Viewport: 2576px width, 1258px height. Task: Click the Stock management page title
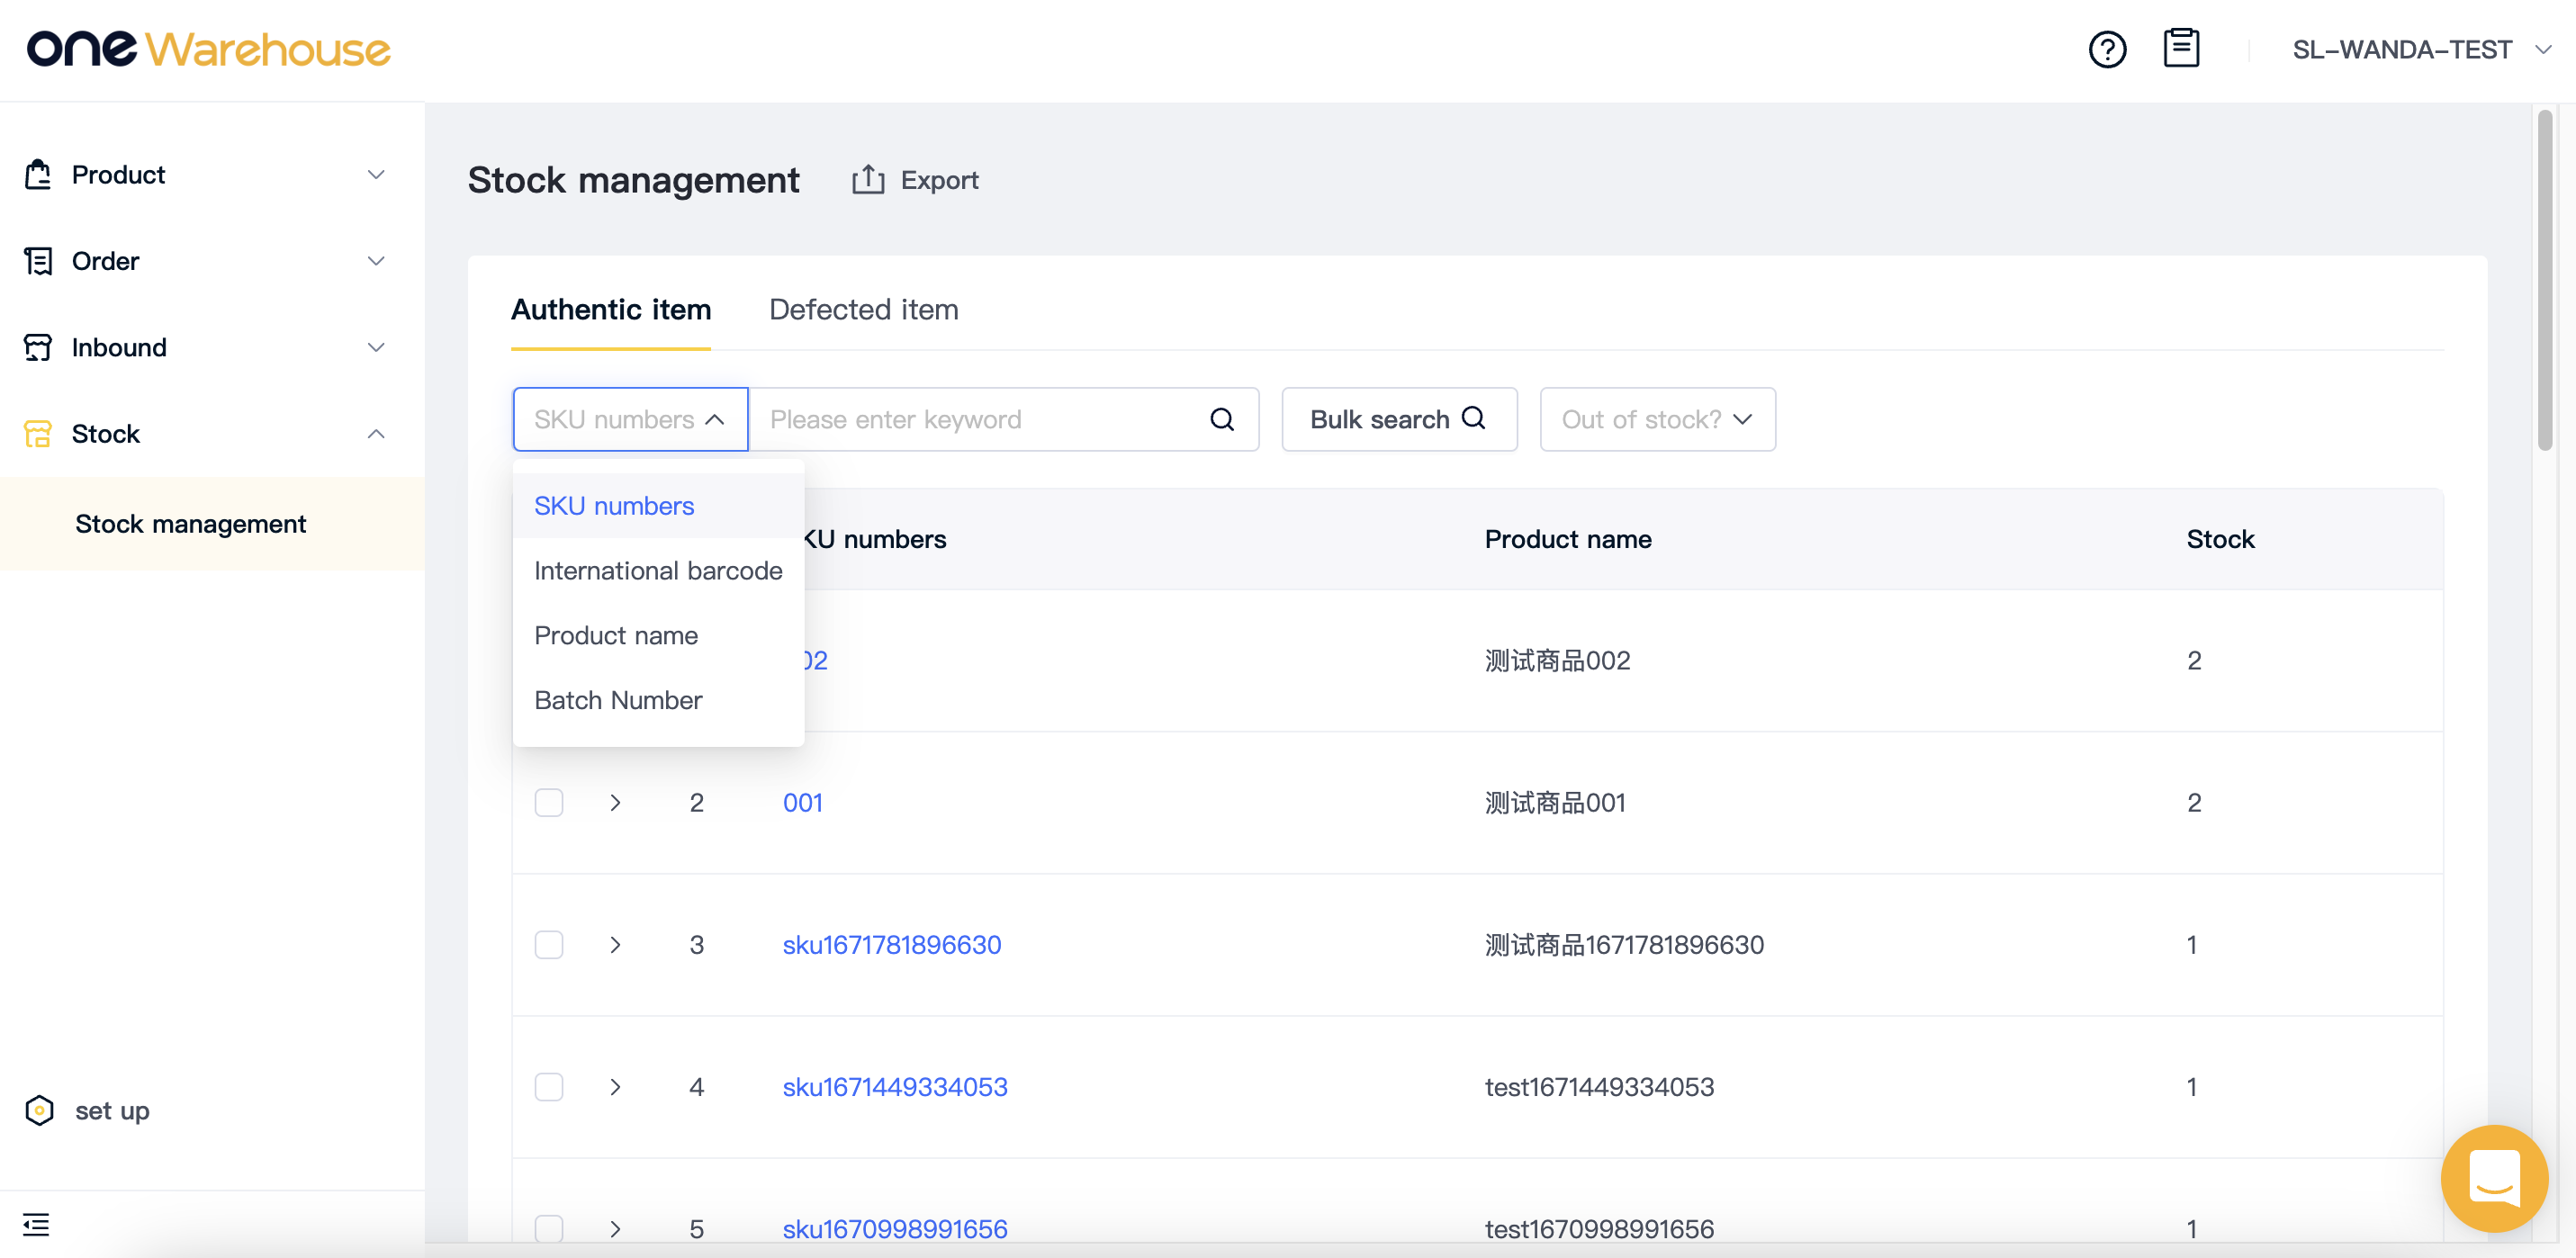point(633,180)
